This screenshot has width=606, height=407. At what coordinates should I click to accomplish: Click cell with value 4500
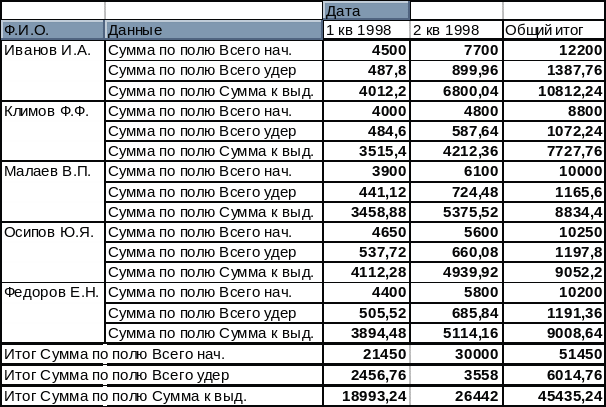tap(366, 50)
